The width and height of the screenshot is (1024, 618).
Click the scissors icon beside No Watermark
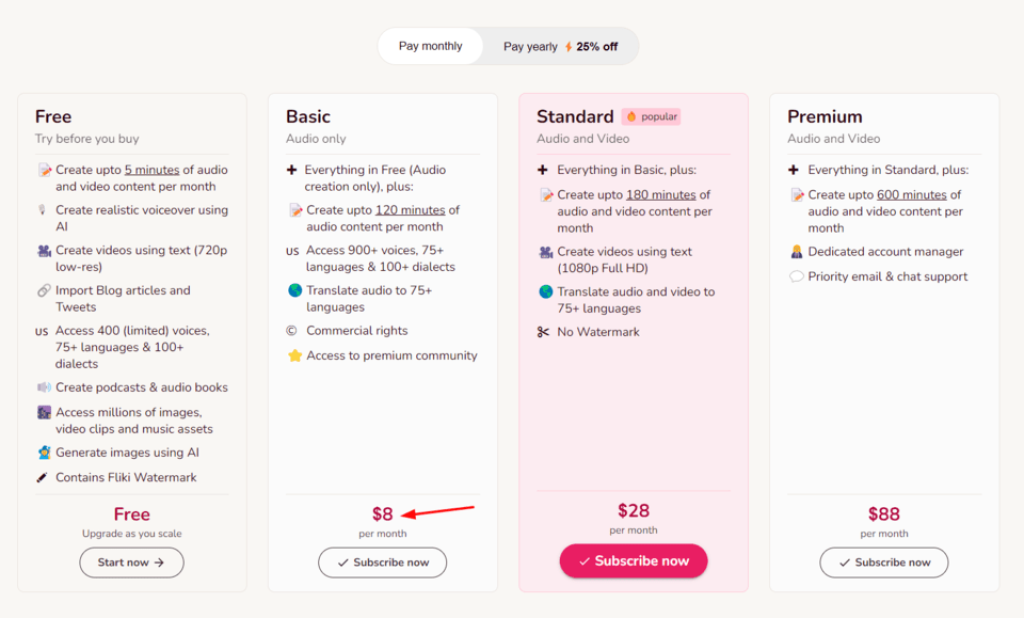543,332
